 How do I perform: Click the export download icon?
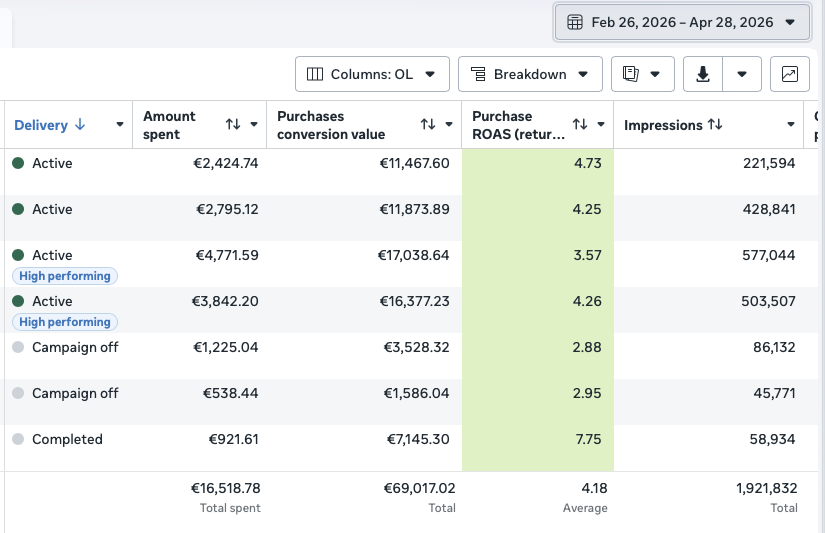tap(703, 74)
